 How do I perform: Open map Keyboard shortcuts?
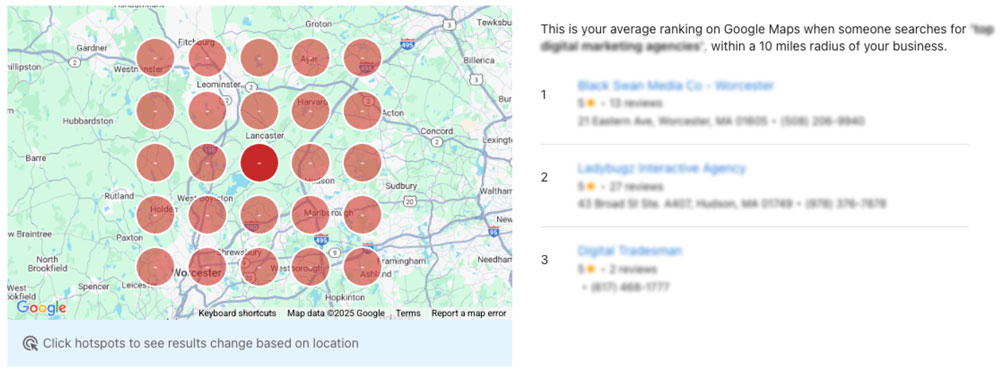(x=237, y=313)
